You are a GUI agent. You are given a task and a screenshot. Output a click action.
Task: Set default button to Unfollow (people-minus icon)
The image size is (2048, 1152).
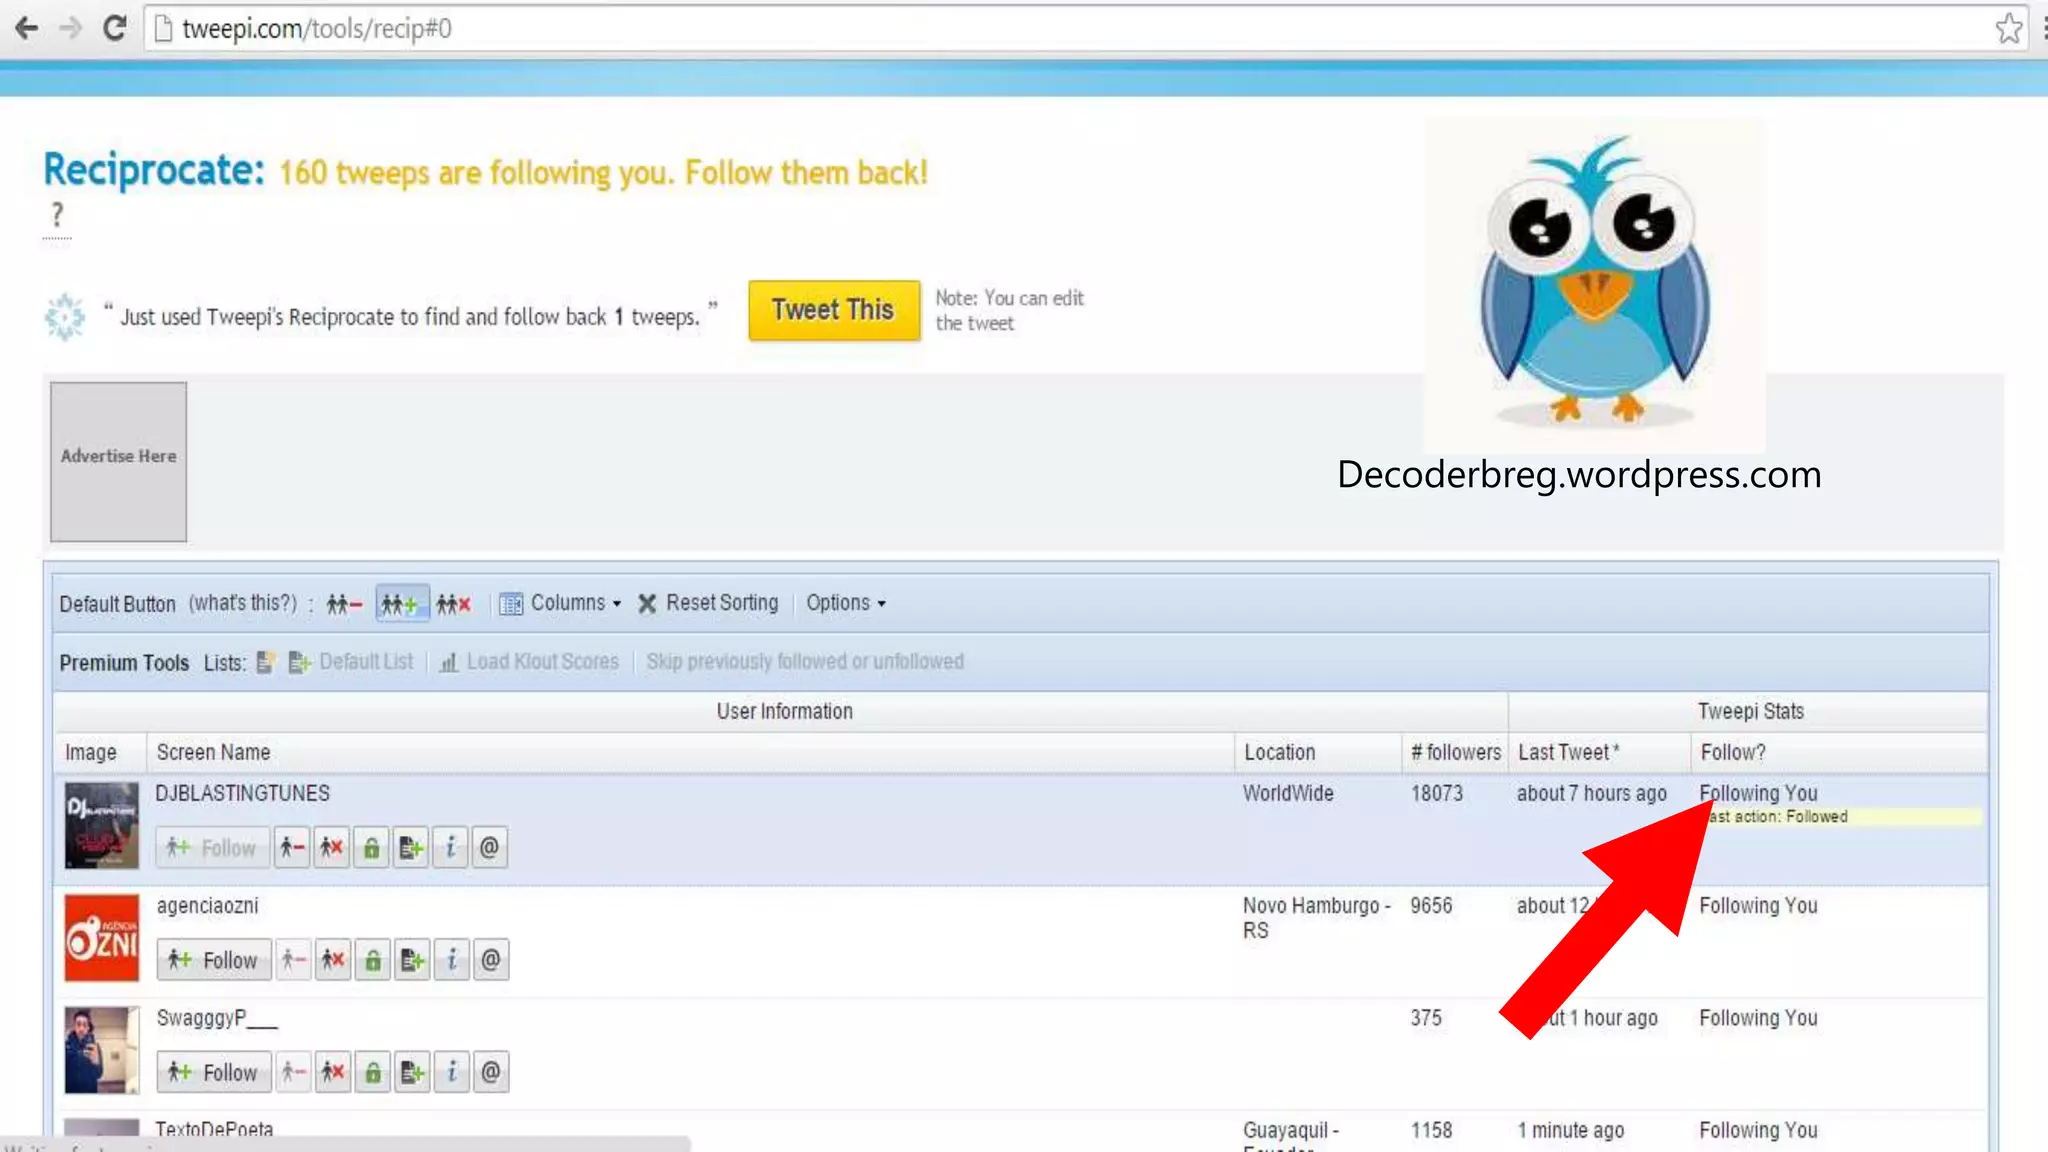(344, 604)
